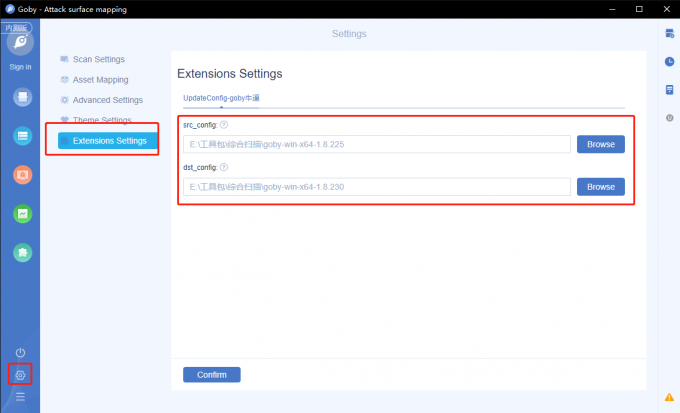
Task: Open the scan page sidebar icon
Action: click(x=23, y=97)
